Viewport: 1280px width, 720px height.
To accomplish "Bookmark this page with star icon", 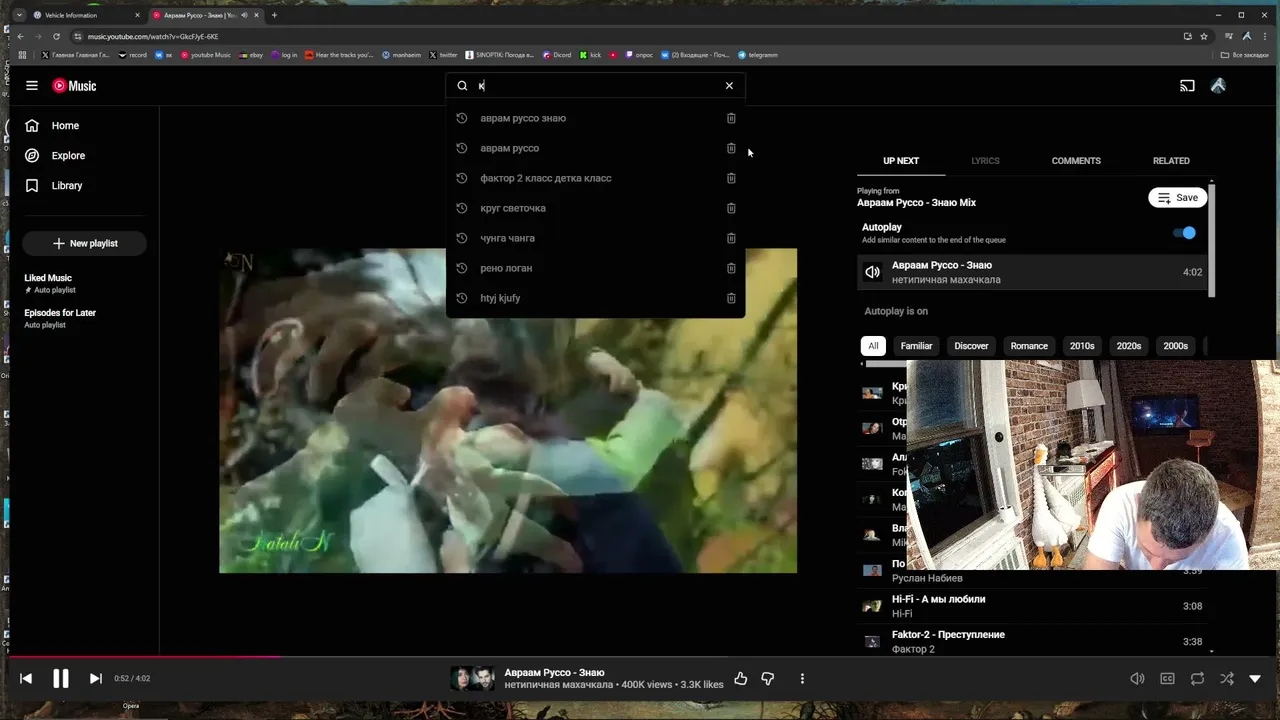I will [1203, 36].
